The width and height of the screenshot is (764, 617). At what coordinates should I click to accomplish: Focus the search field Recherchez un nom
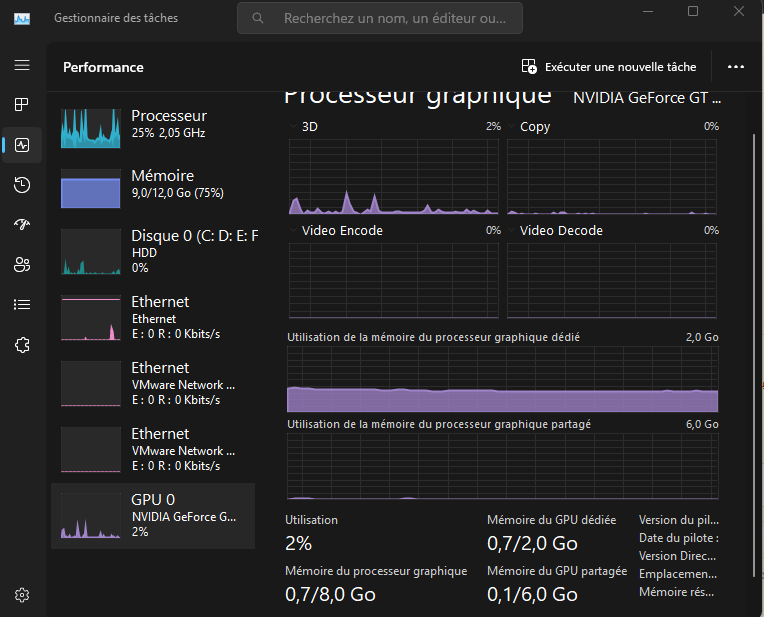coord(380,19)
